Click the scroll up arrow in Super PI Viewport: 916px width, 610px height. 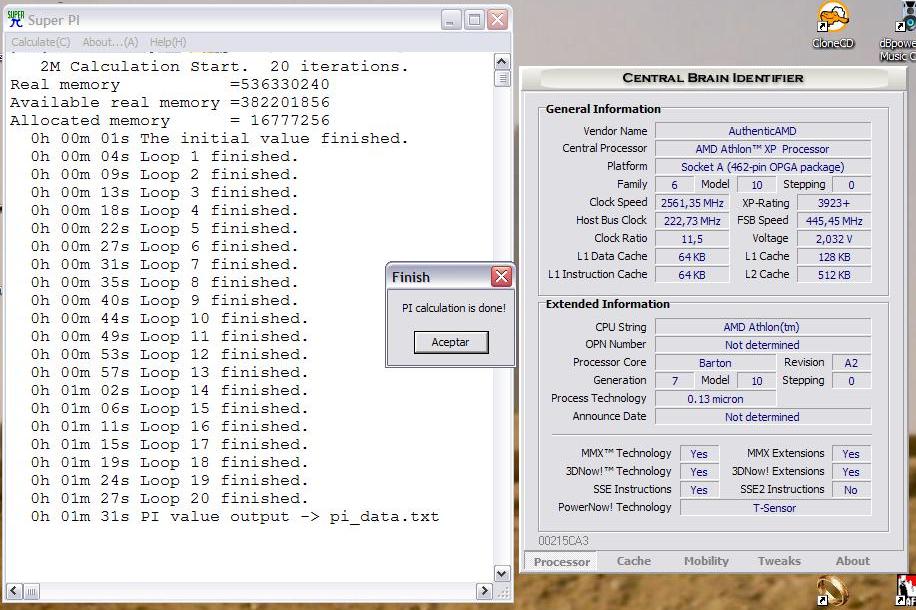pyautogui.click(x=502, y=63)
